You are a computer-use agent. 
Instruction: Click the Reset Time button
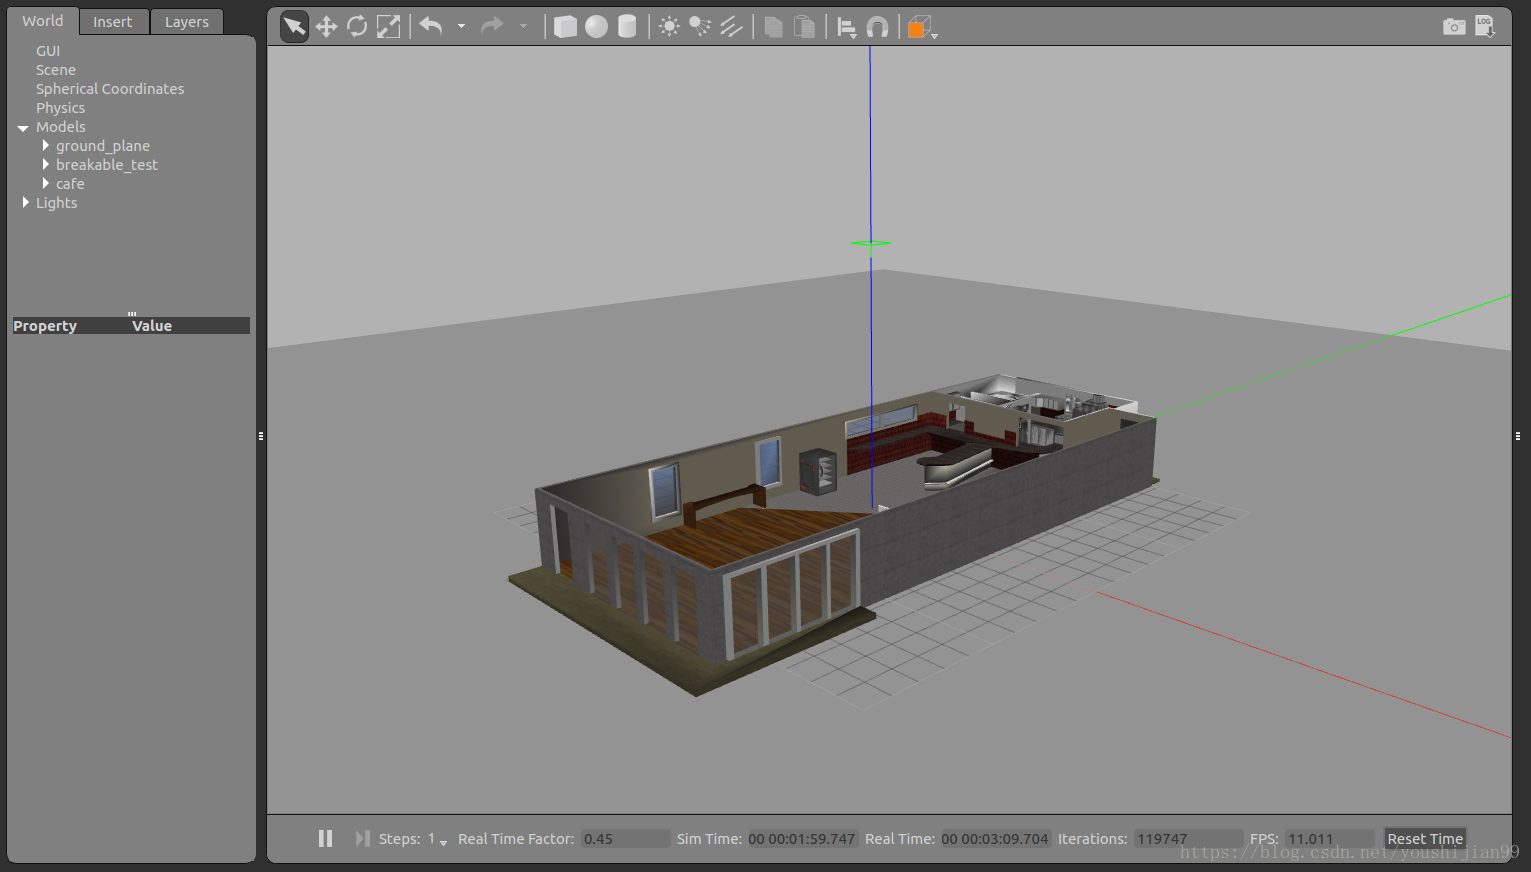[1425, 839]
